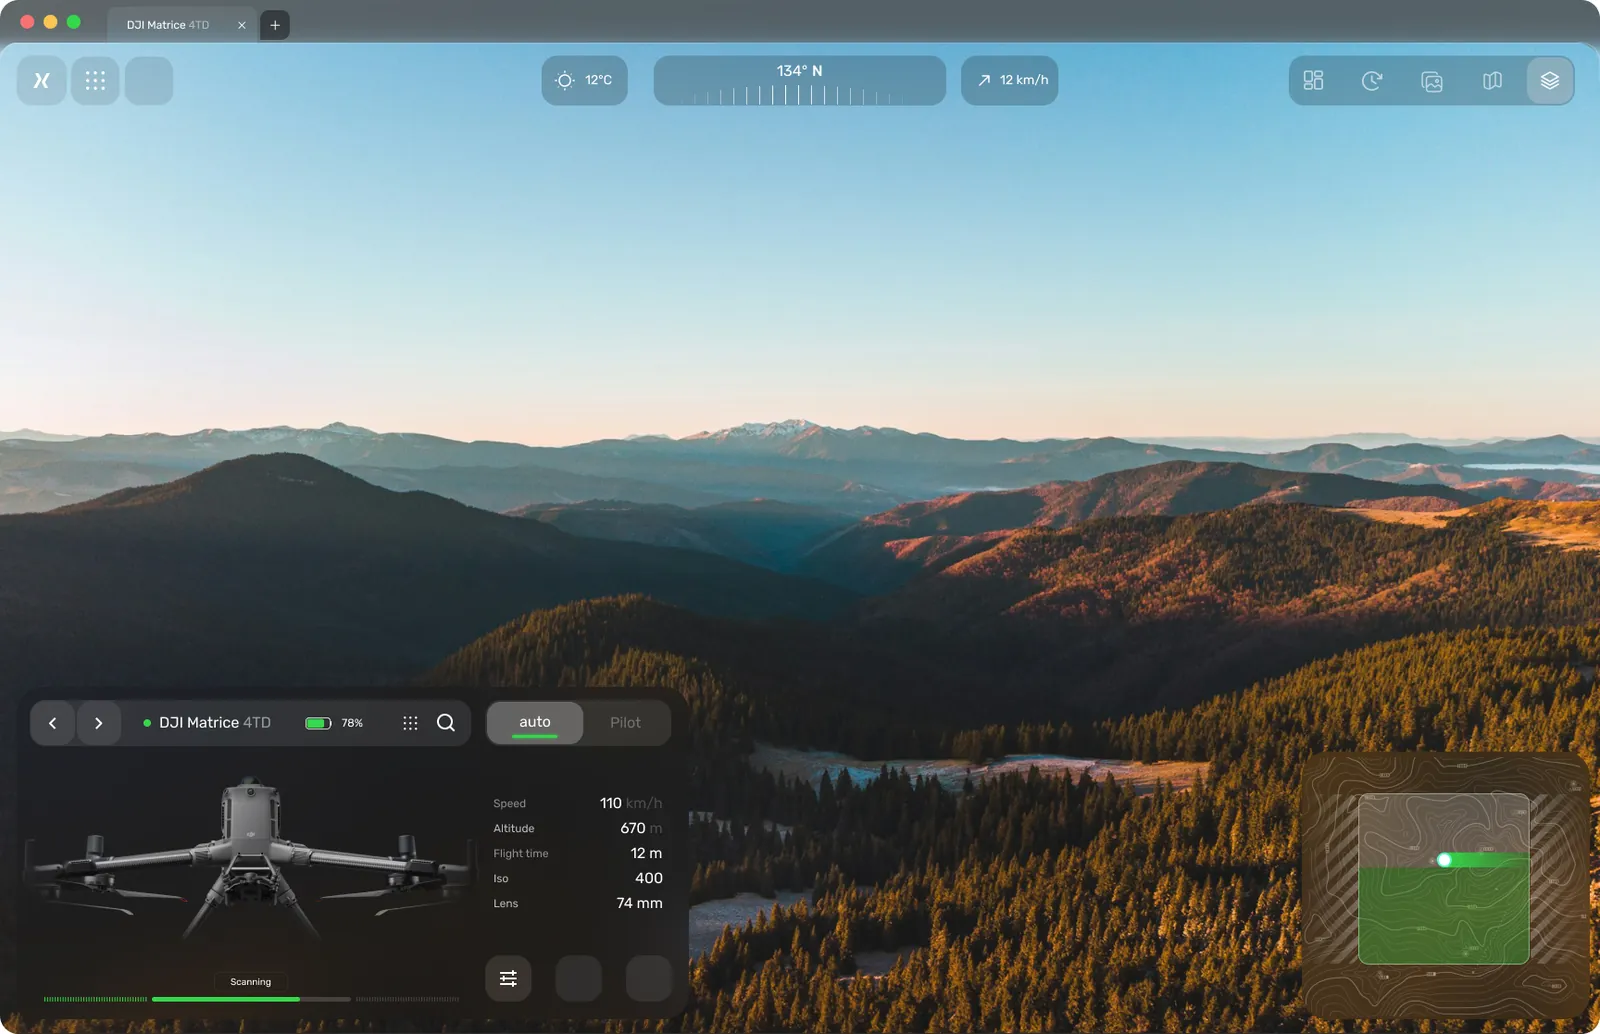This screenshot has width=1600, height=1034.
Task: Click the 12°C weather indicator
Action: [585, 80]
